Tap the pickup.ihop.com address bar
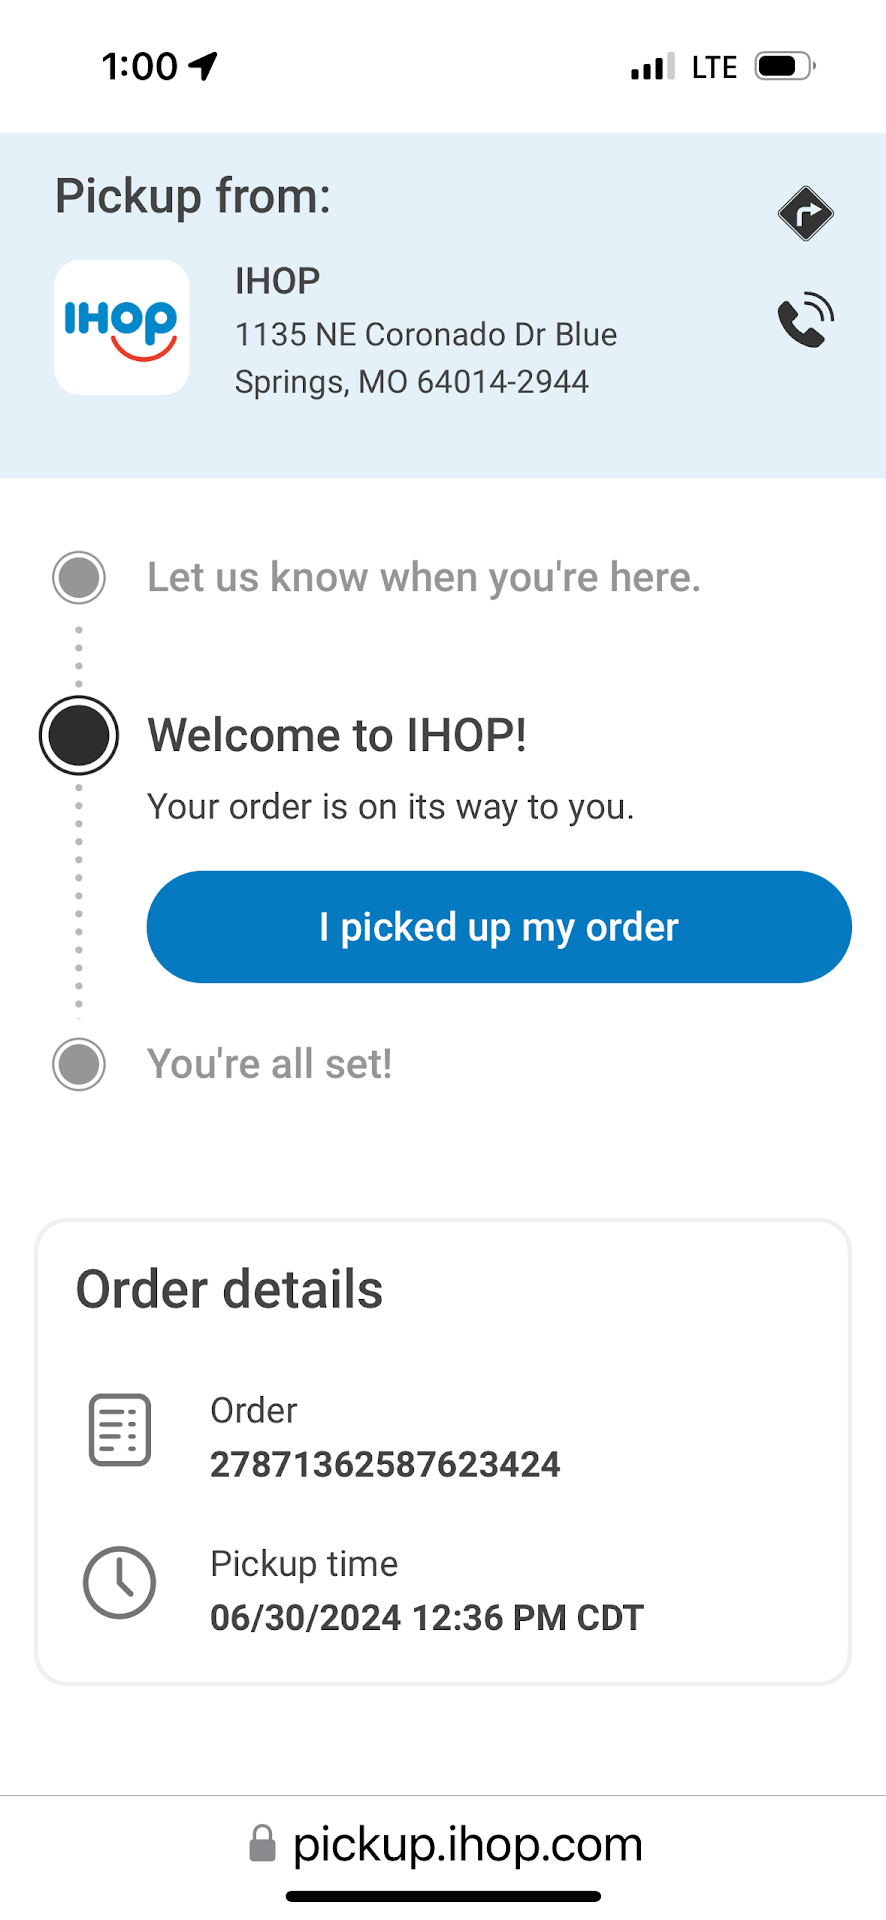 point(467,1844)
